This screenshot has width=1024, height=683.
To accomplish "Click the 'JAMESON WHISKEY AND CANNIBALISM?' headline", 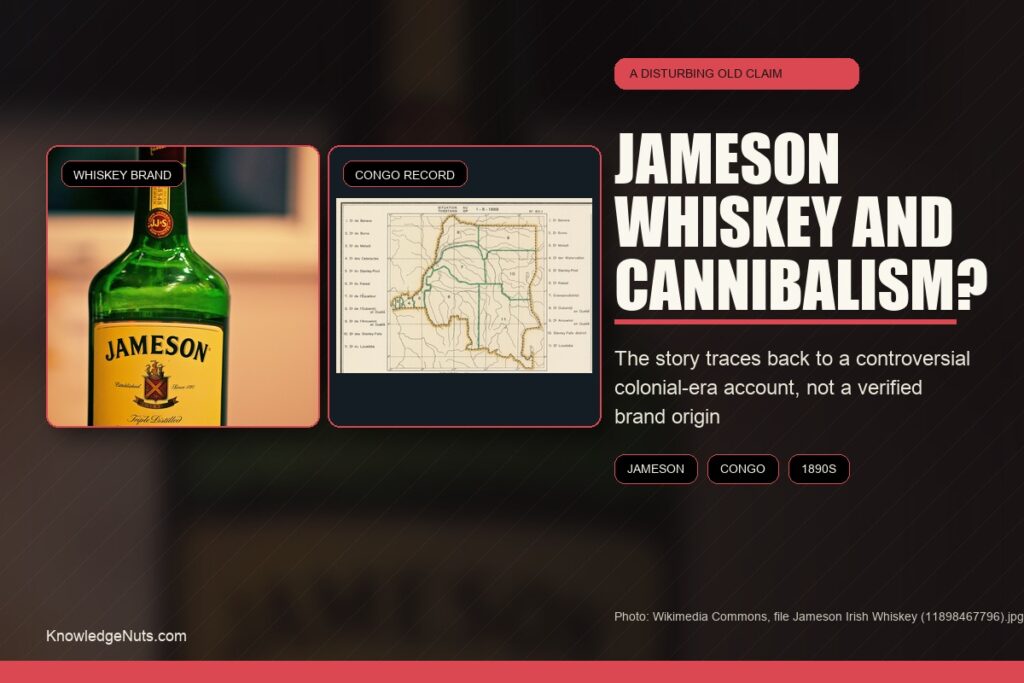I will [801, 221].
